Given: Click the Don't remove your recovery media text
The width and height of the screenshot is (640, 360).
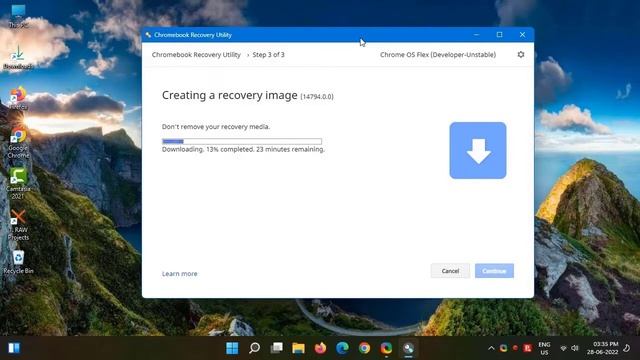Looking at the screenshot, I should (216, 127).
